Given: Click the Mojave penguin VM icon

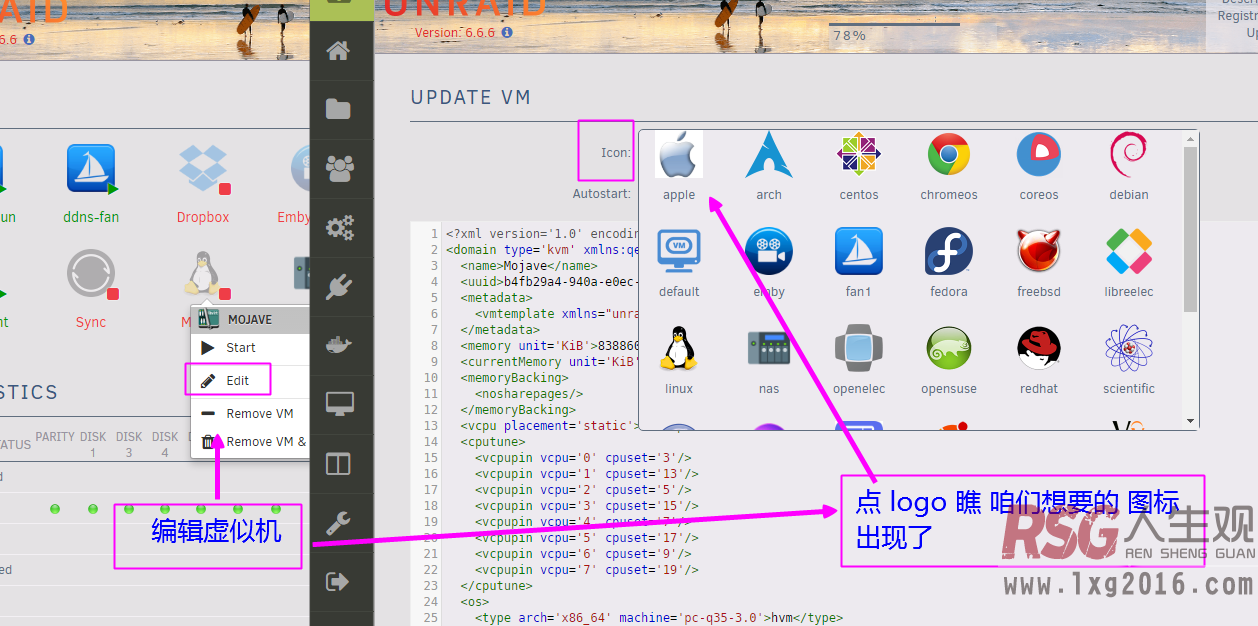Looking at the screenshot, I should tap(203, 273).
